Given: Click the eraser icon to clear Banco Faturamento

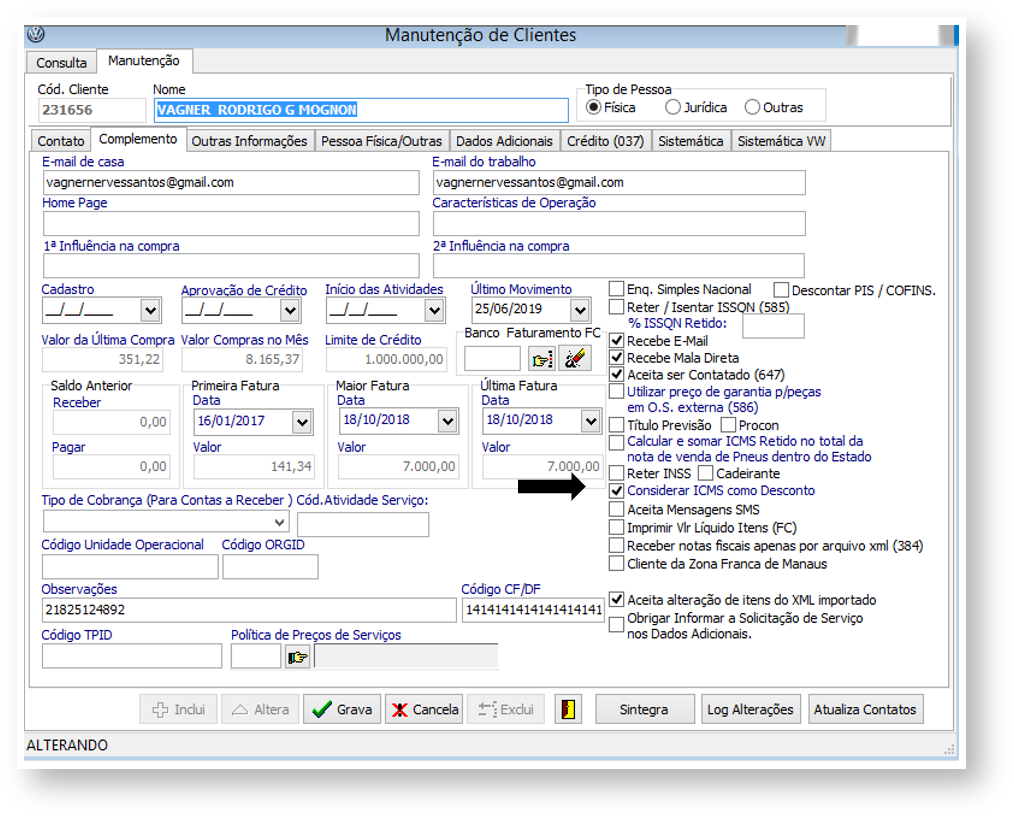Looking at the screenshot, I should 574,358.
